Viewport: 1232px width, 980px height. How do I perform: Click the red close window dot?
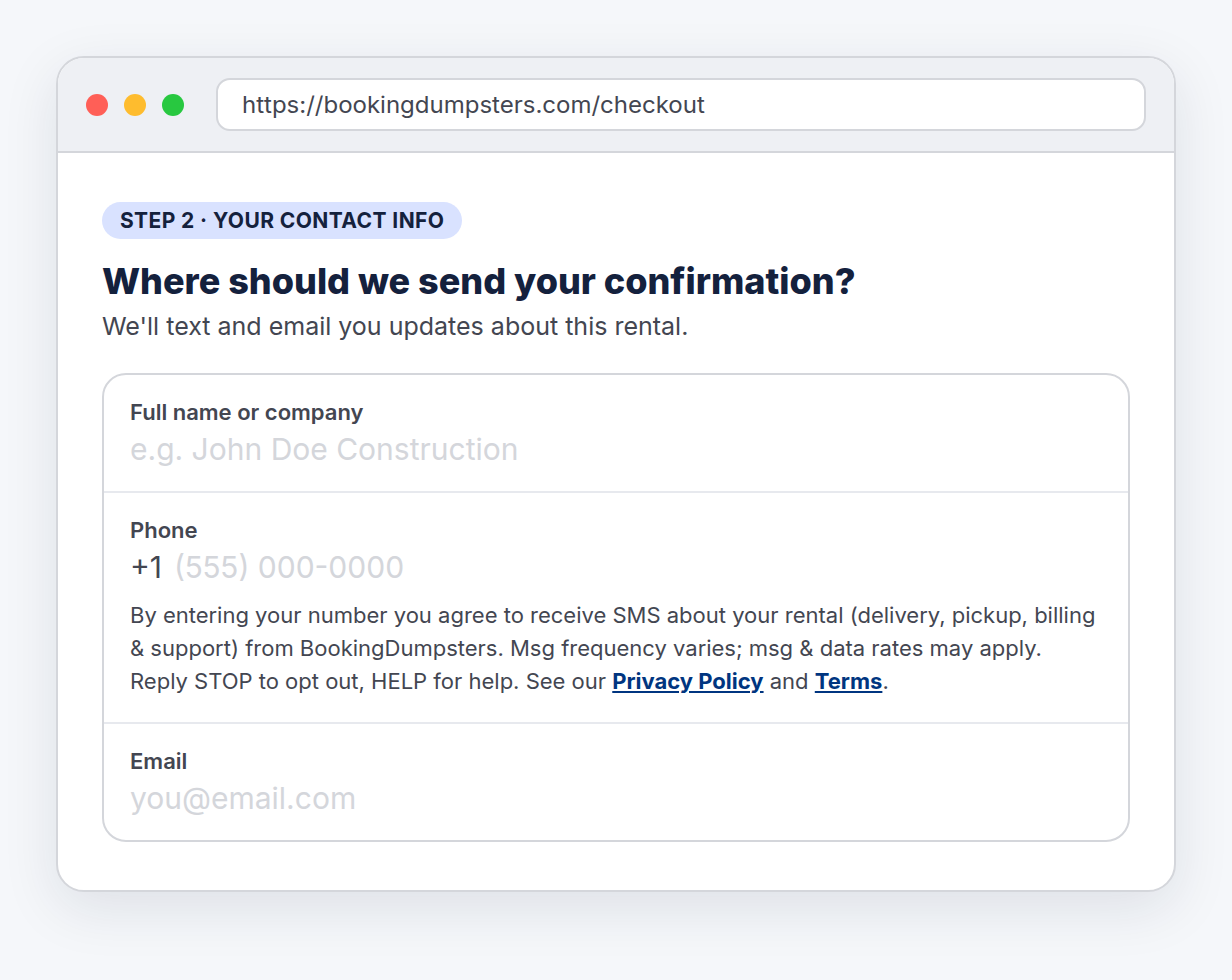pos(97,105)
